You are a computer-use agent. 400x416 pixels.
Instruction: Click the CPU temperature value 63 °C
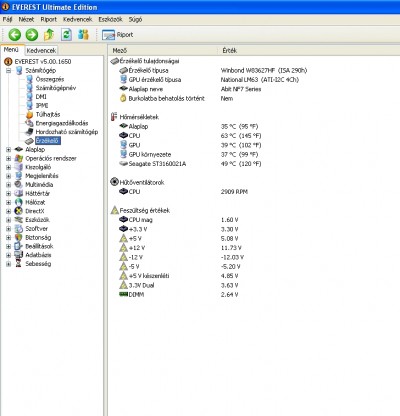[x=241, y=136]
